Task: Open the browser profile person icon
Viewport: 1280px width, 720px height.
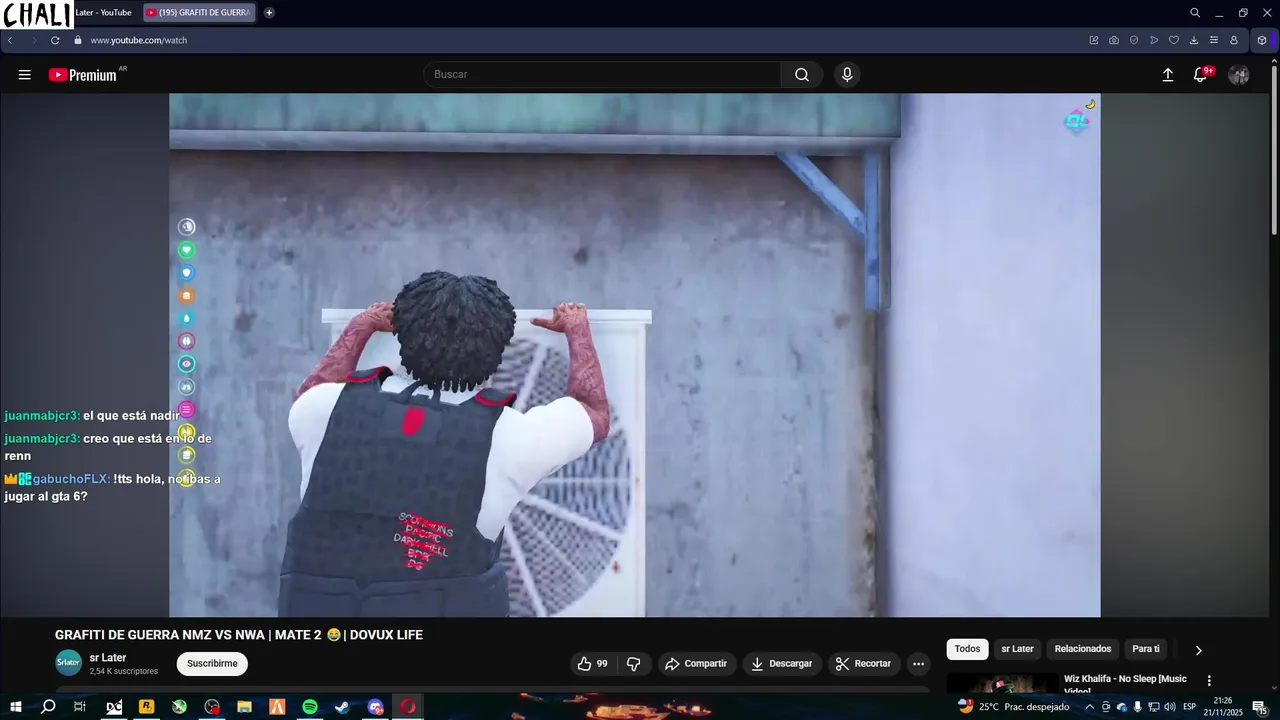Action: pyautogui.click(x=1234, y=40)
